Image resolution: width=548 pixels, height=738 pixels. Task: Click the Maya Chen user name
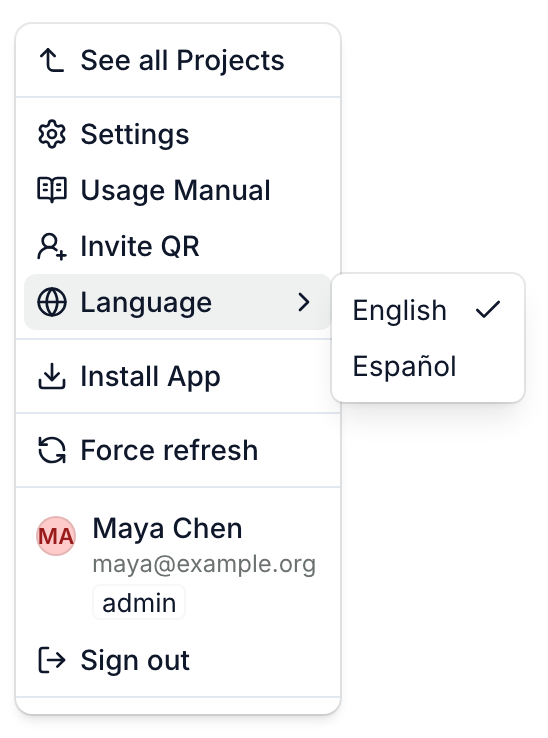pos(168,529)
